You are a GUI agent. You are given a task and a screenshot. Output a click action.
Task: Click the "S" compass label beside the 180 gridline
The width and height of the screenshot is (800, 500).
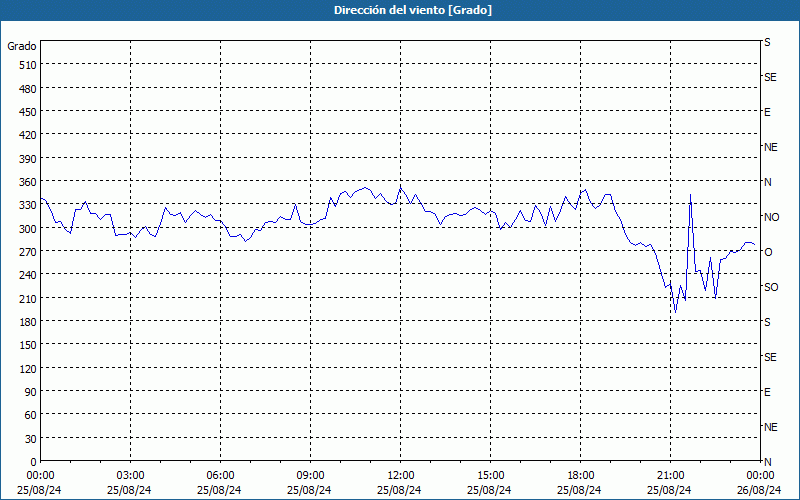pyautogui.click(x=767, y=322)
